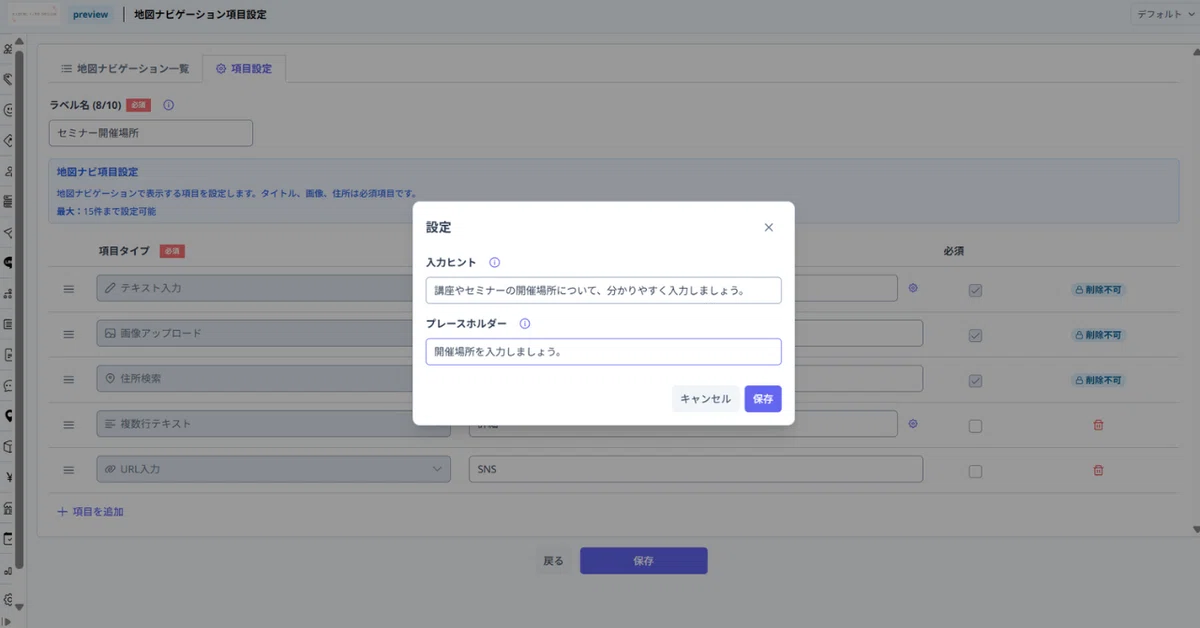Grab the drag handle of テキスト入力 row
The width and height of the screenshot is (1200, 628).
click(x=69, y=289)
